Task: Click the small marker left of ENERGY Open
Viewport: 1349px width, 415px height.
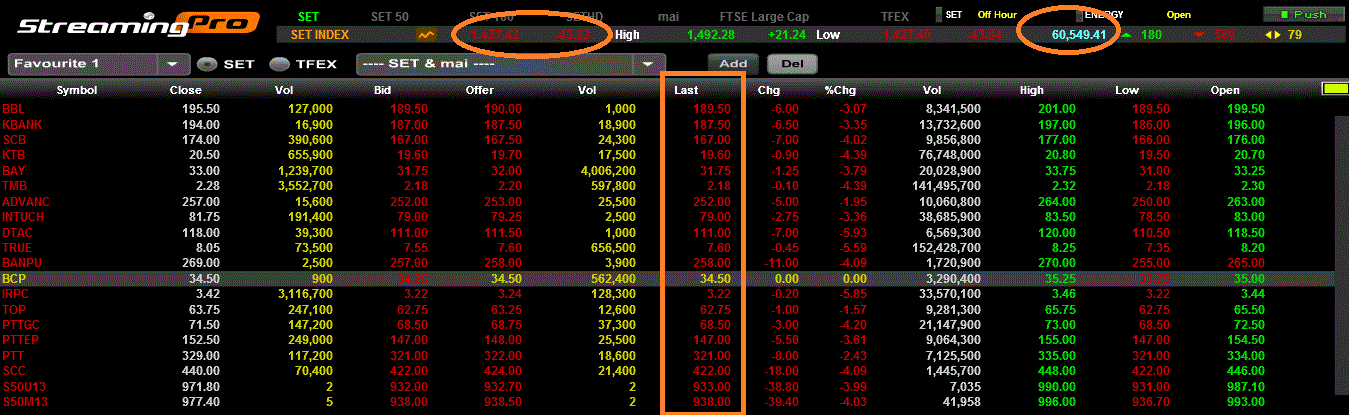Action: [1079, 14]
